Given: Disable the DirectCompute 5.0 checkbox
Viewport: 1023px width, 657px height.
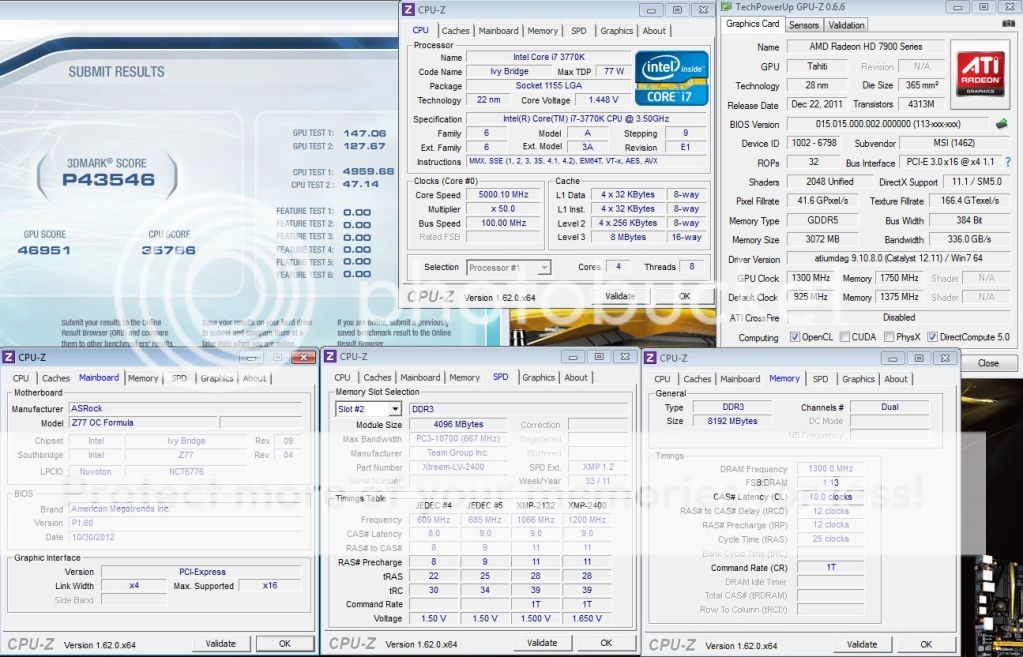Looking at the screenshot, I should click(933, 337).
